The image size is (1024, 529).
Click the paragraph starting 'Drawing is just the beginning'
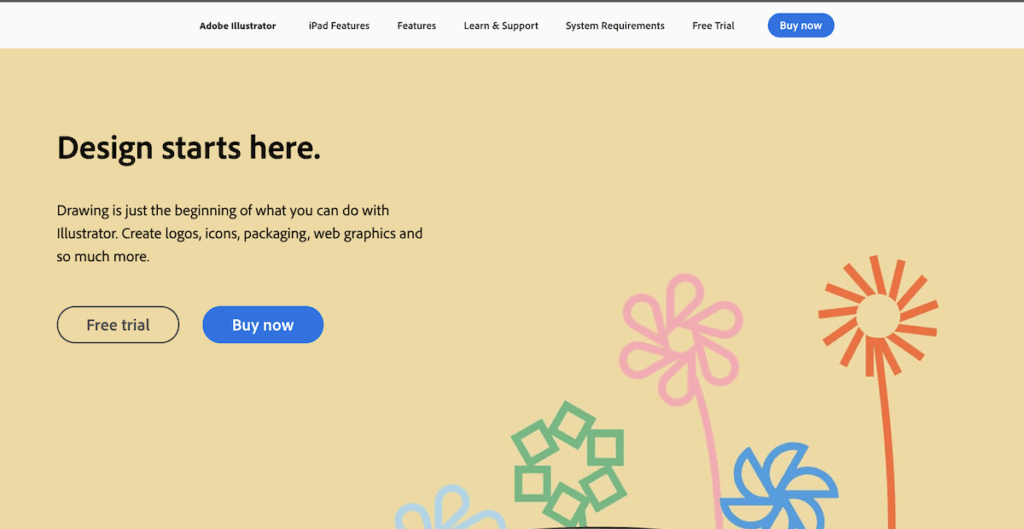pos(240,234)
